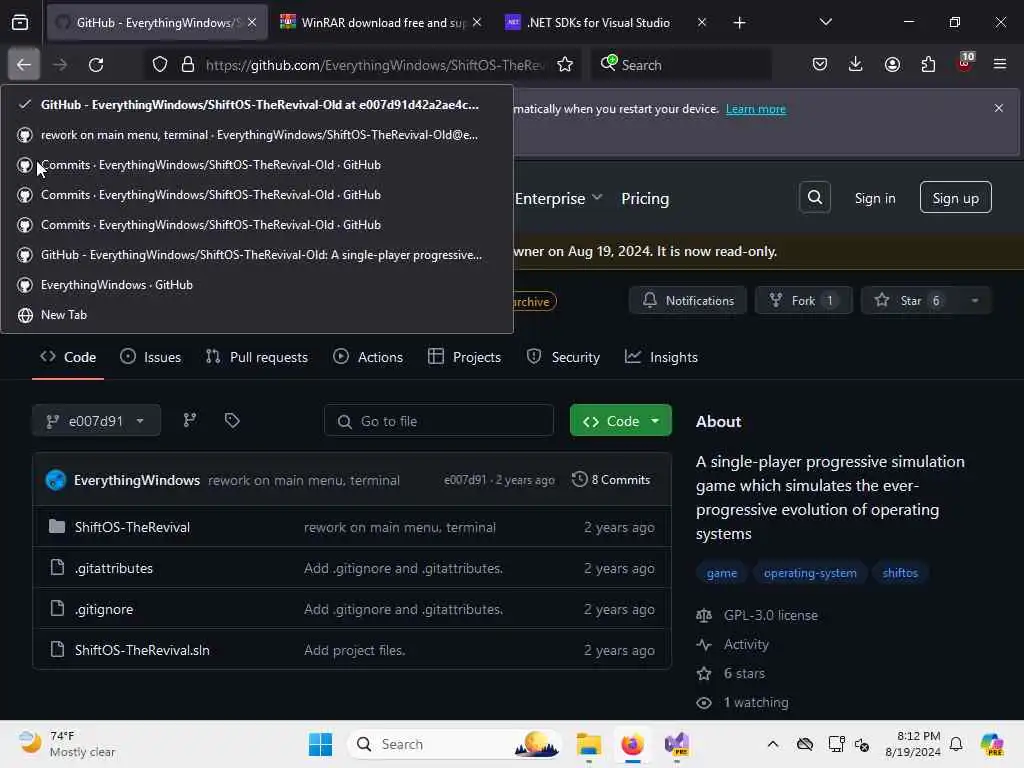Click the Sign in link
This screenshot has height=768, width=1024.
point(875,199)
